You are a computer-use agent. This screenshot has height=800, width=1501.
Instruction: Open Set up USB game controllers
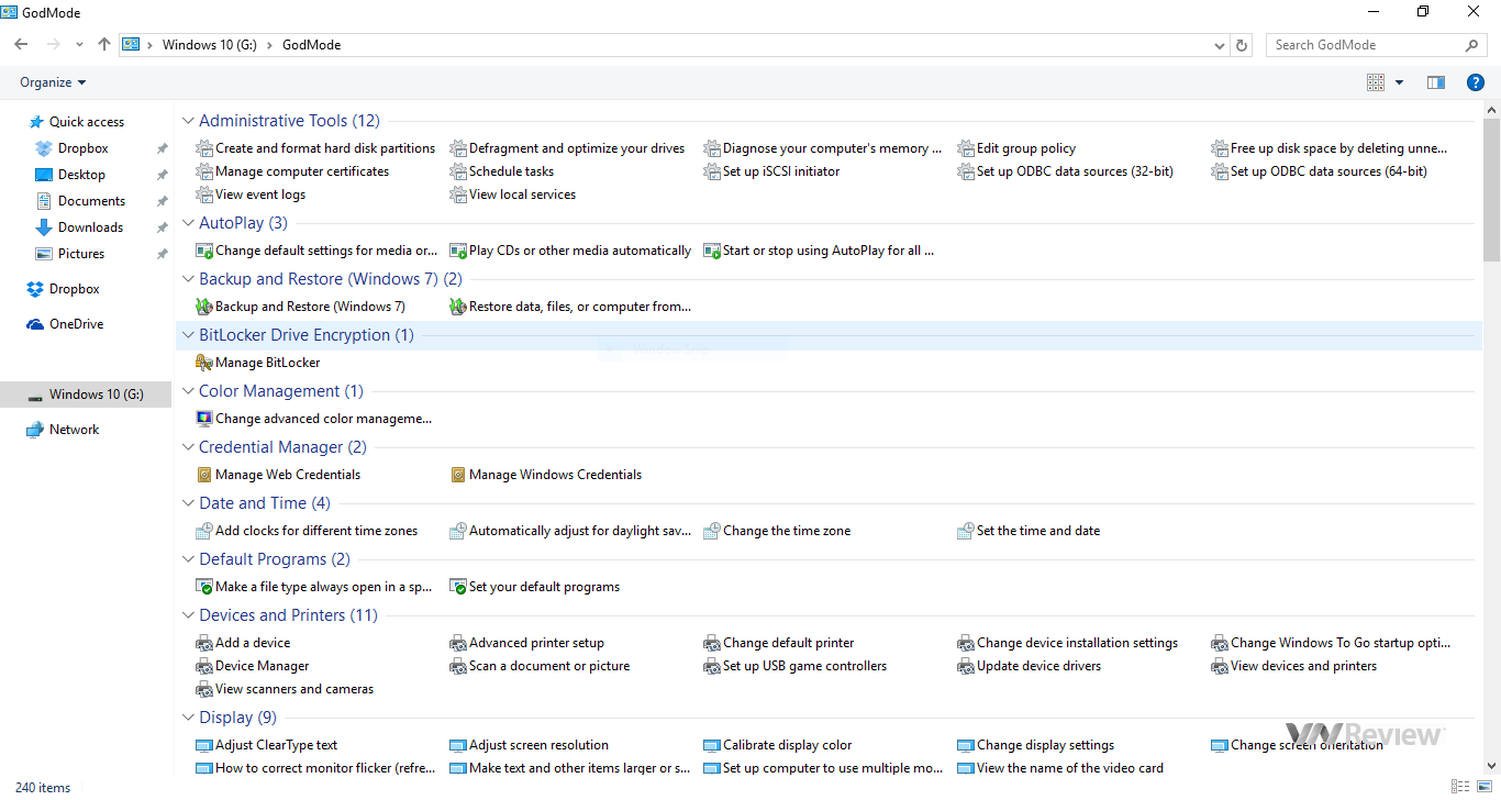796,665
